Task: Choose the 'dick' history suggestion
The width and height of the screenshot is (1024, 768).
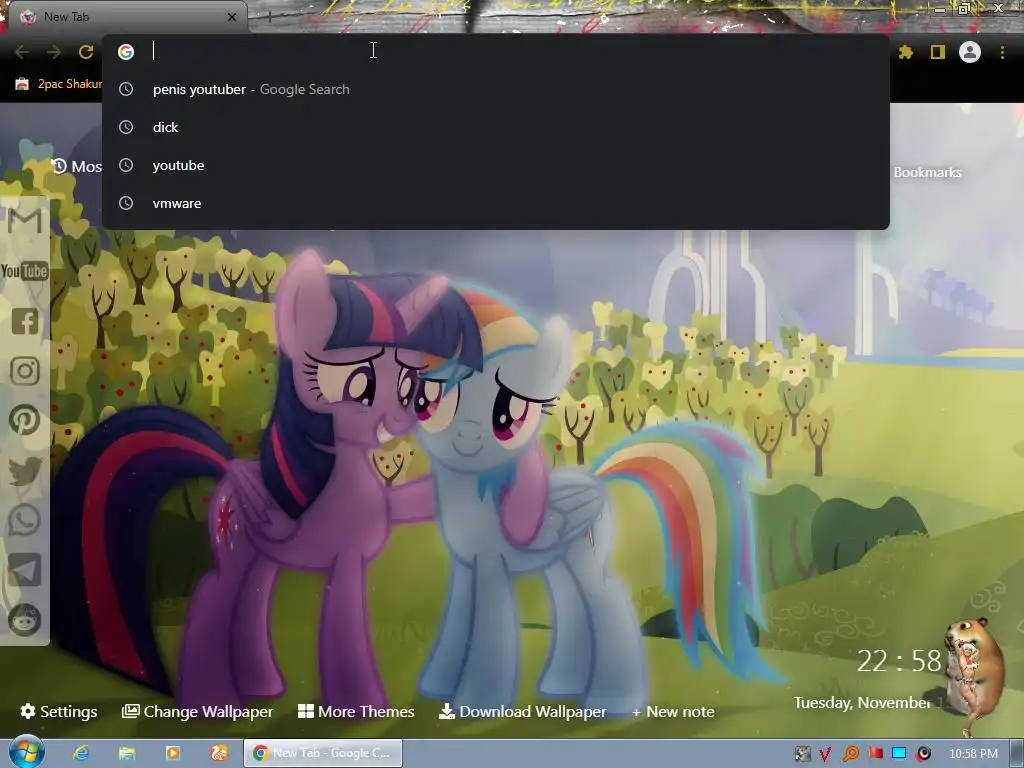Action: (x=496, y=127)
